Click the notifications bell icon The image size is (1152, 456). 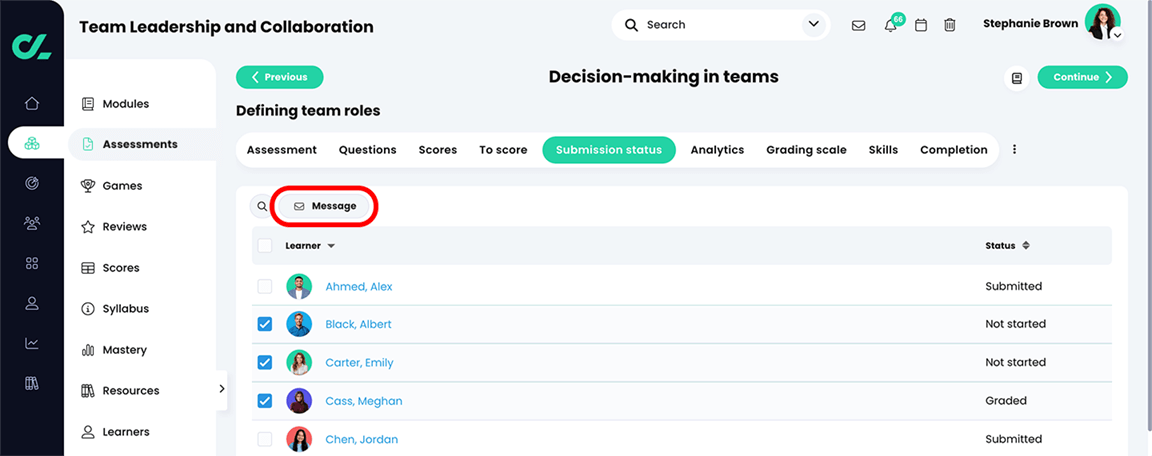890,25
